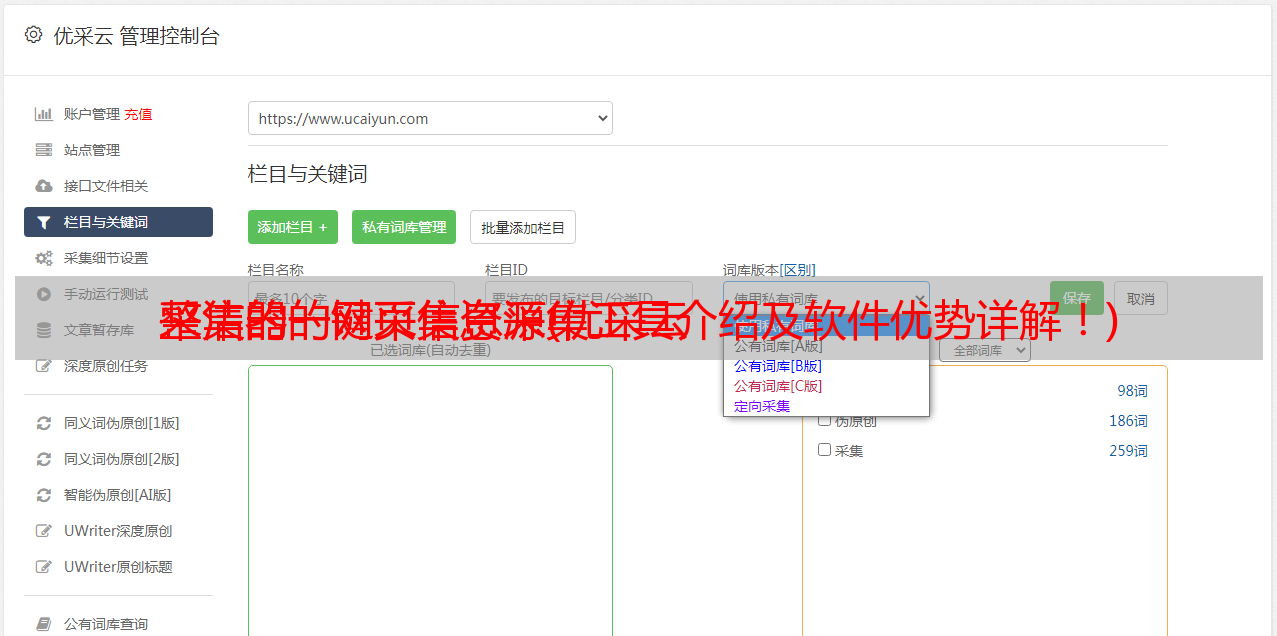Click the bar chart icon for 账户管理

44,114
